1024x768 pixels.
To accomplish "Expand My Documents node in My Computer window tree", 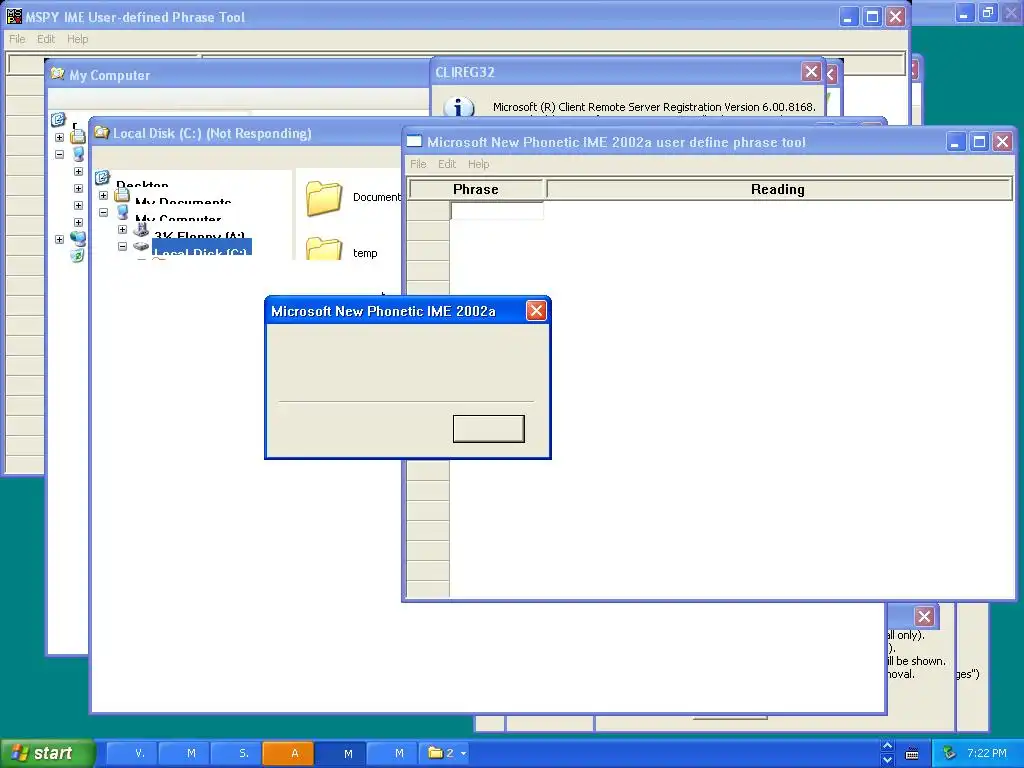I will click(x=59, y=138).
